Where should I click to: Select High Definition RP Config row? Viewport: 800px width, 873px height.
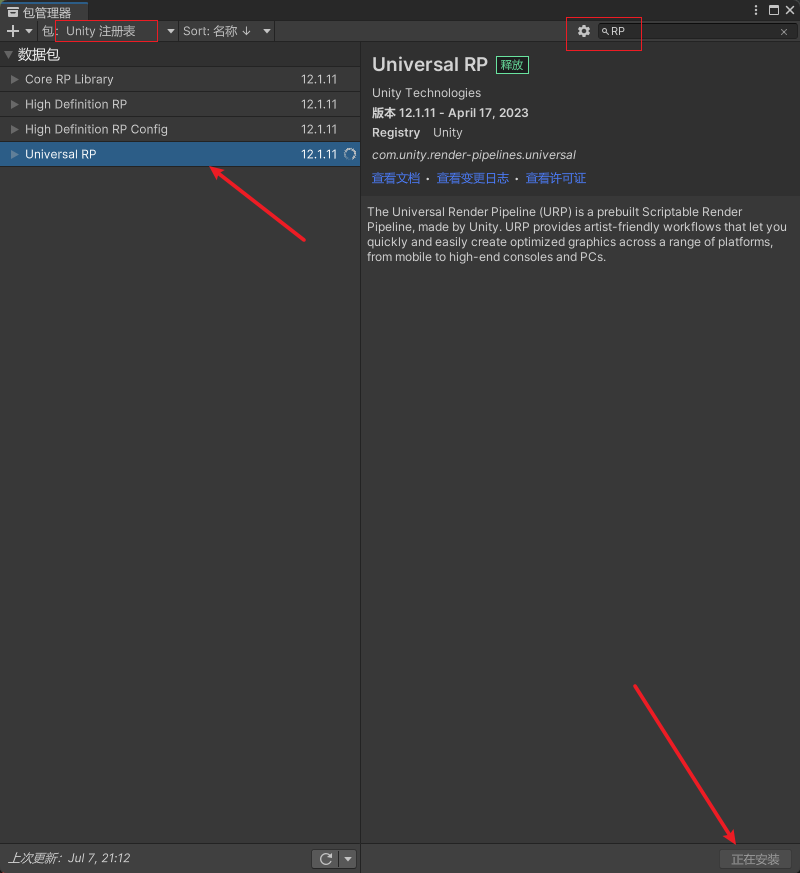point(180,129)
